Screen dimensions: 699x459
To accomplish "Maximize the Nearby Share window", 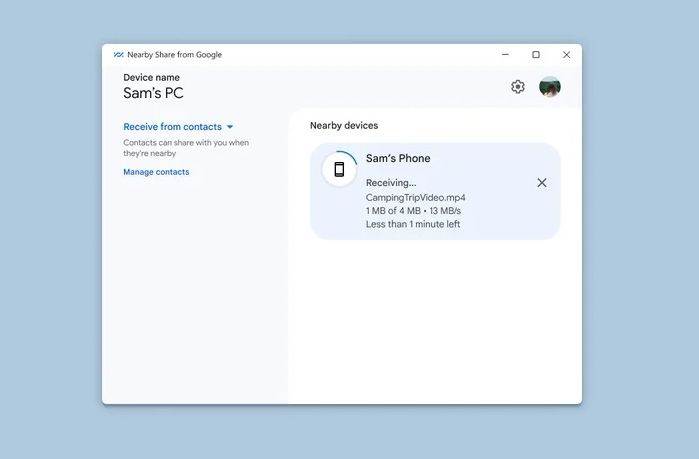I will click(x=536, y=55).
